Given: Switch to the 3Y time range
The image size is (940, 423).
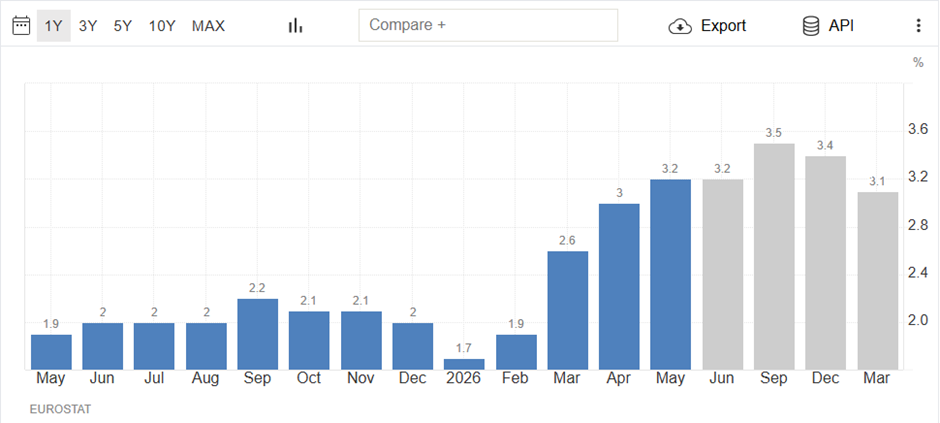Looking at the screenshot, I should (88, 26).
